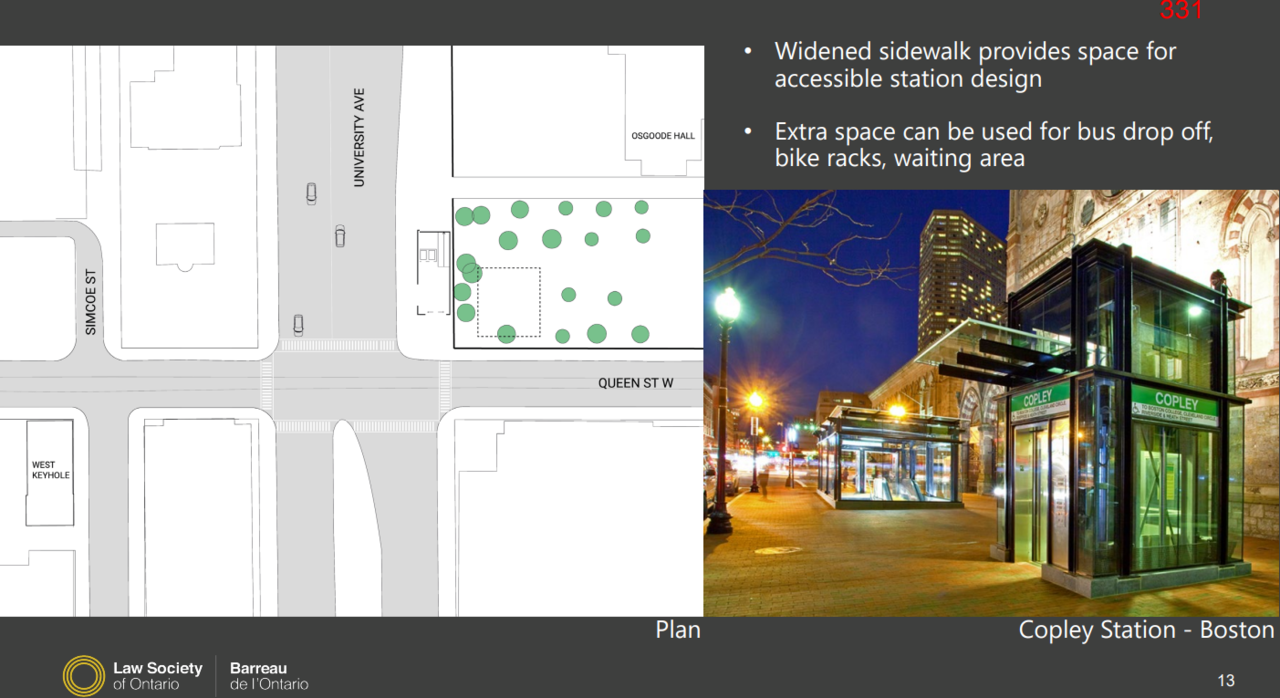Click the Simcoe St street label
Viewport: 1280px width, 698px height.
tap(91, 301)
